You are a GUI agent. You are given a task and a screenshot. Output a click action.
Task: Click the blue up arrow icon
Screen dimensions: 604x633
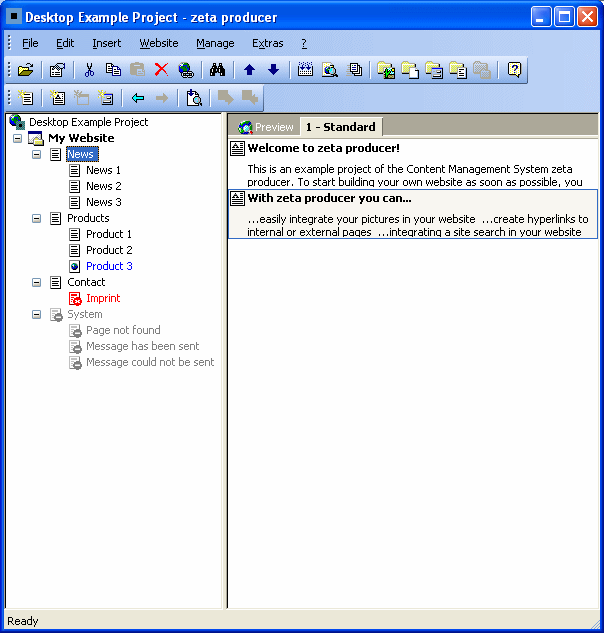coord(250,70)
